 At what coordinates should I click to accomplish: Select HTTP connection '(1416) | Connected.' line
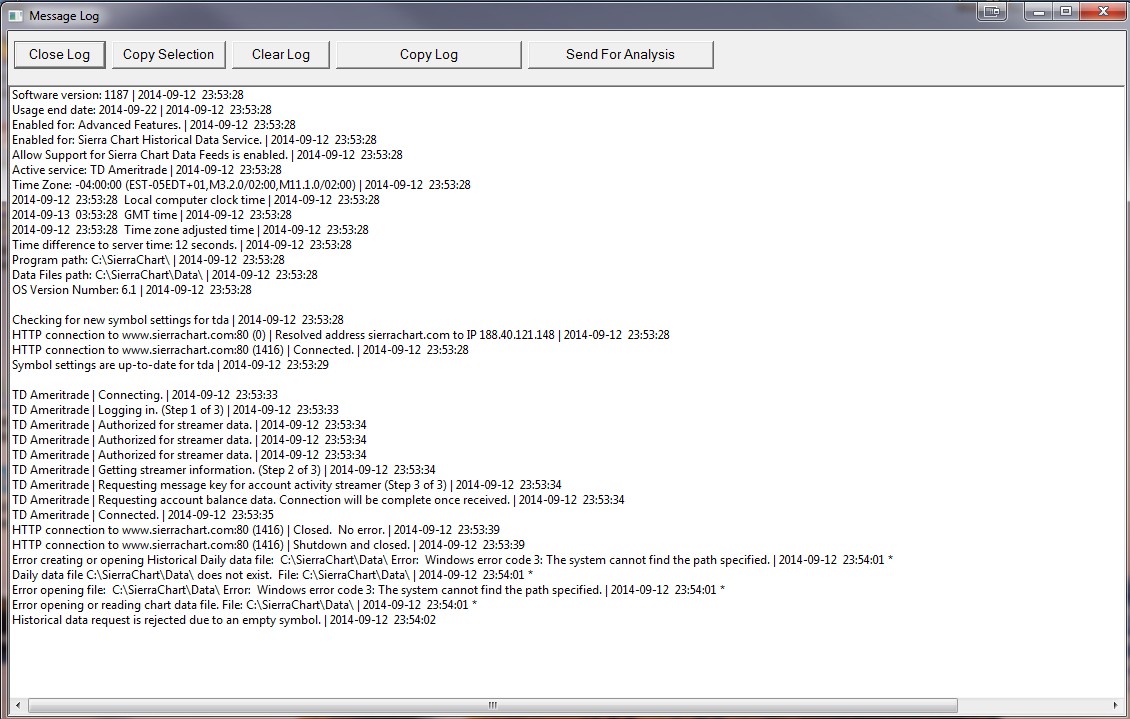pos(240,352)
